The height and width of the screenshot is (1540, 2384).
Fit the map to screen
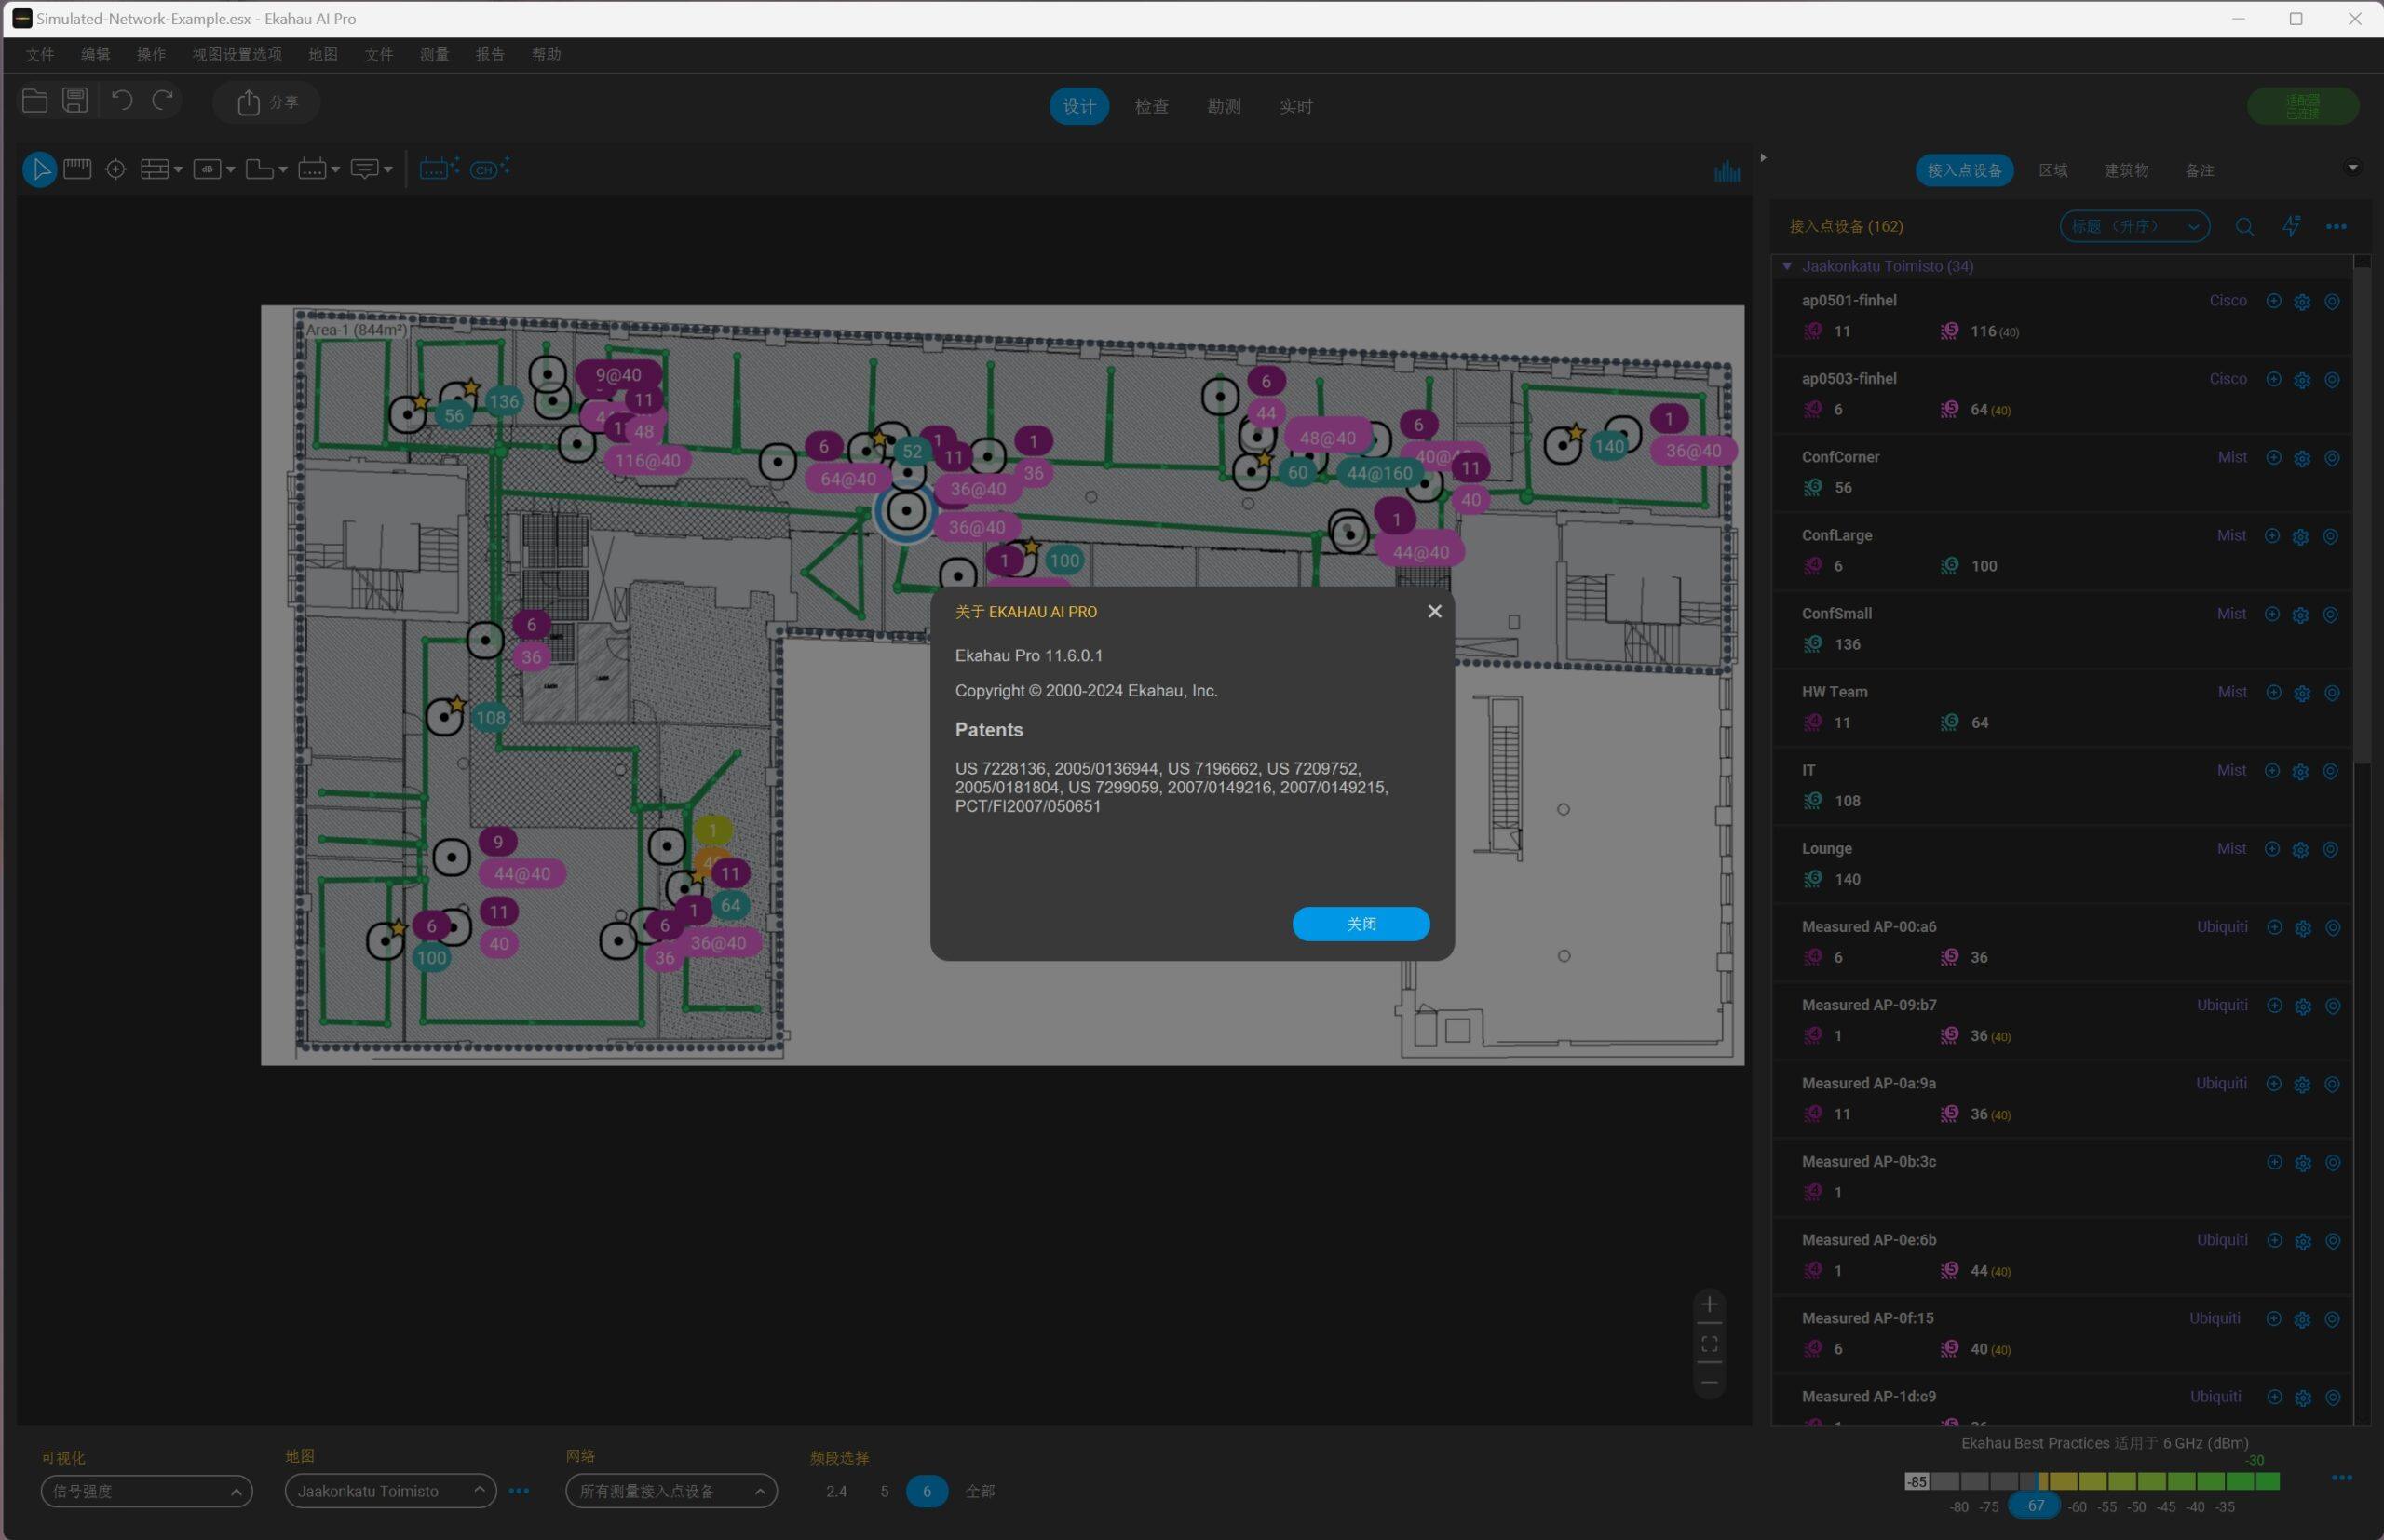[1709, 1344]
